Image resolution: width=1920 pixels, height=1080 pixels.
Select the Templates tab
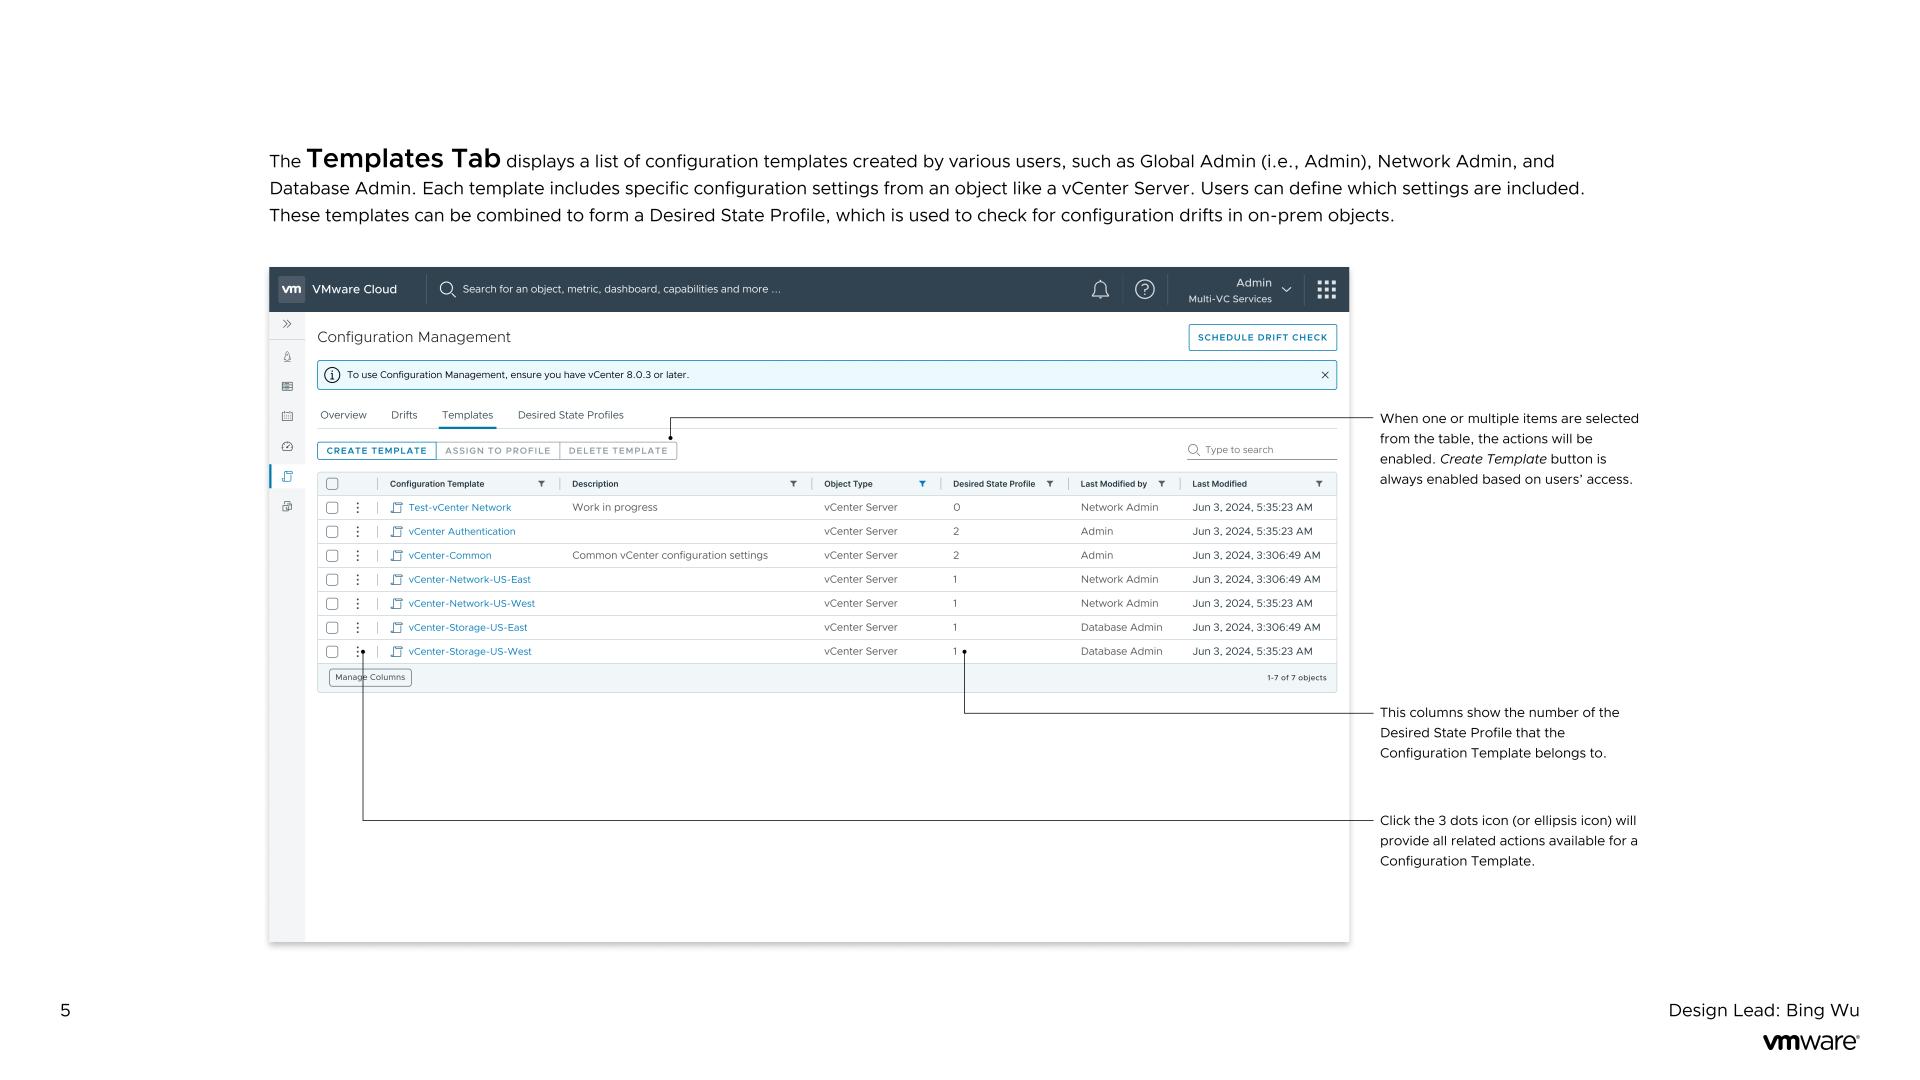467,415
